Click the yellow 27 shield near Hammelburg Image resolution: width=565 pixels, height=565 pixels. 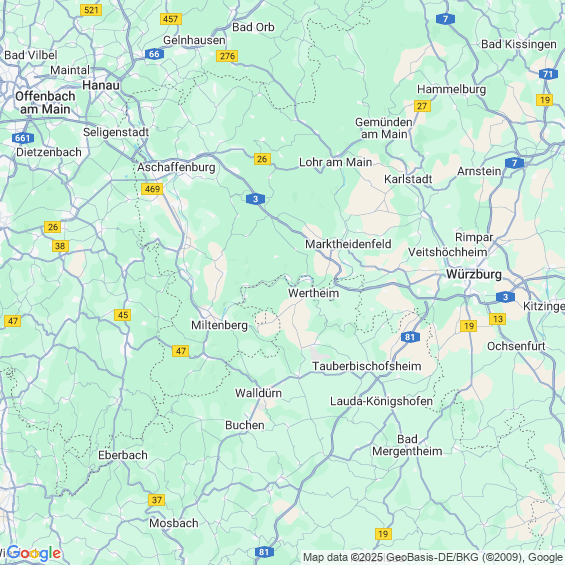422,106
